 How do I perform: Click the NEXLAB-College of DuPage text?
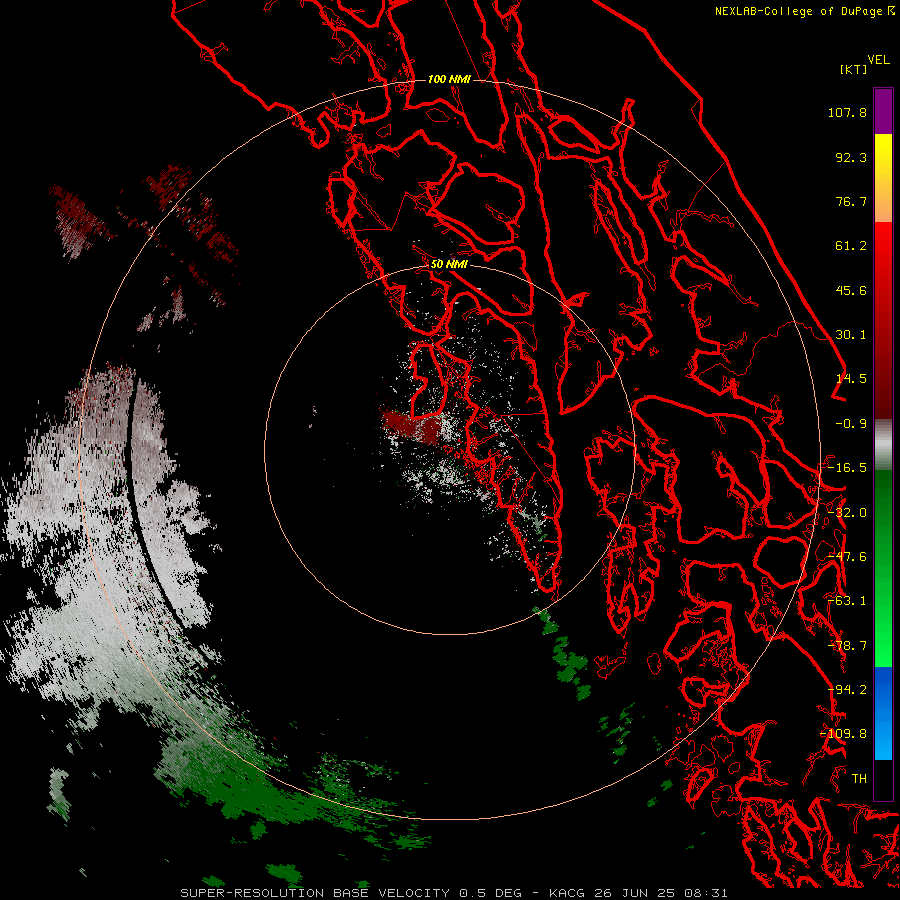click(798, 11)
